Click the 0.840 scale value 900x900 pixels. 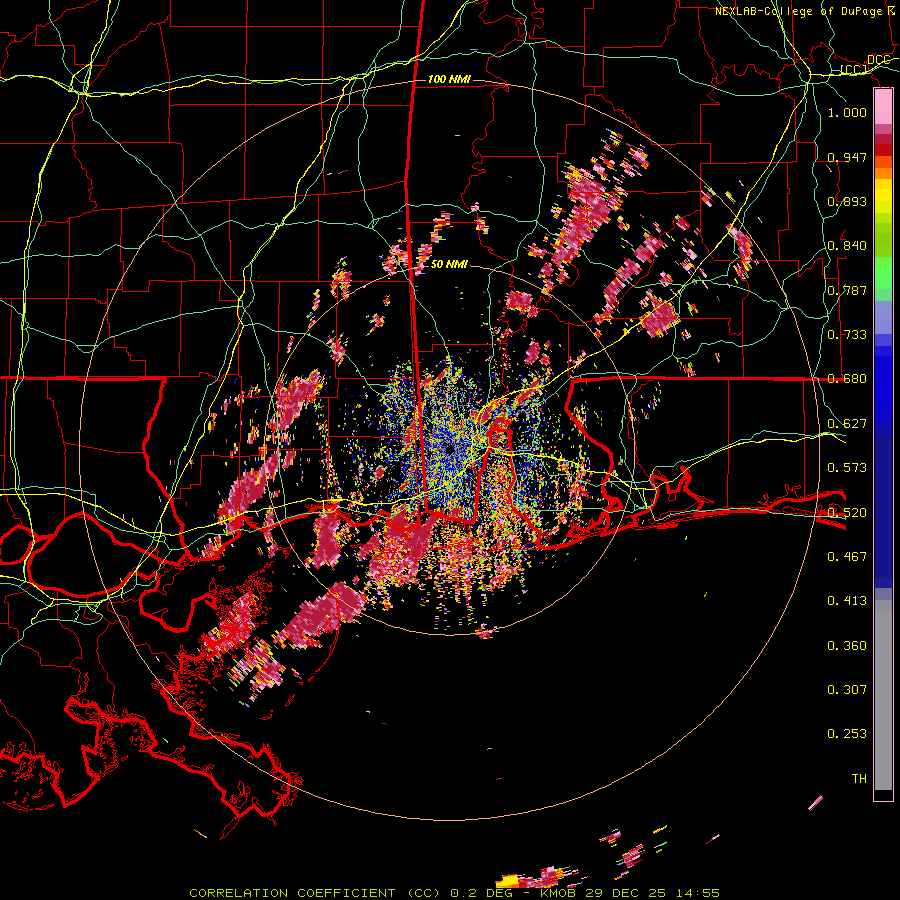click(847, 246)
